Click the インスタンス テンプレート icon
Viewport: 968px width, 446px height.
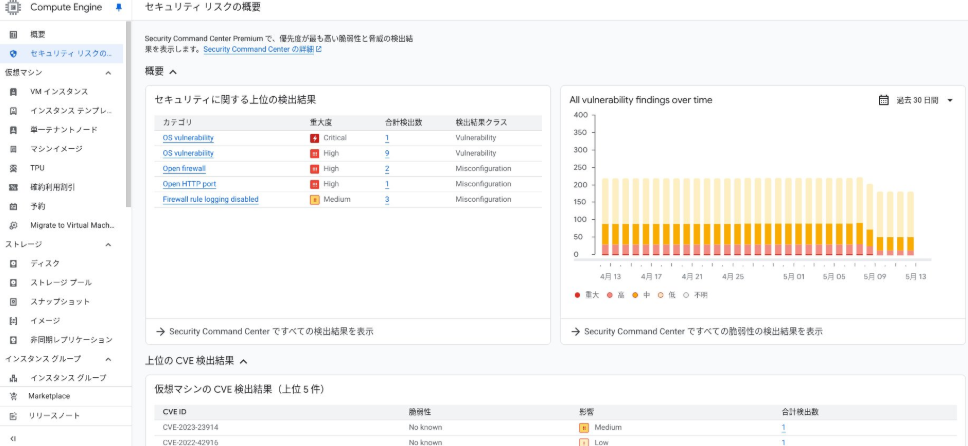point(14,111)
